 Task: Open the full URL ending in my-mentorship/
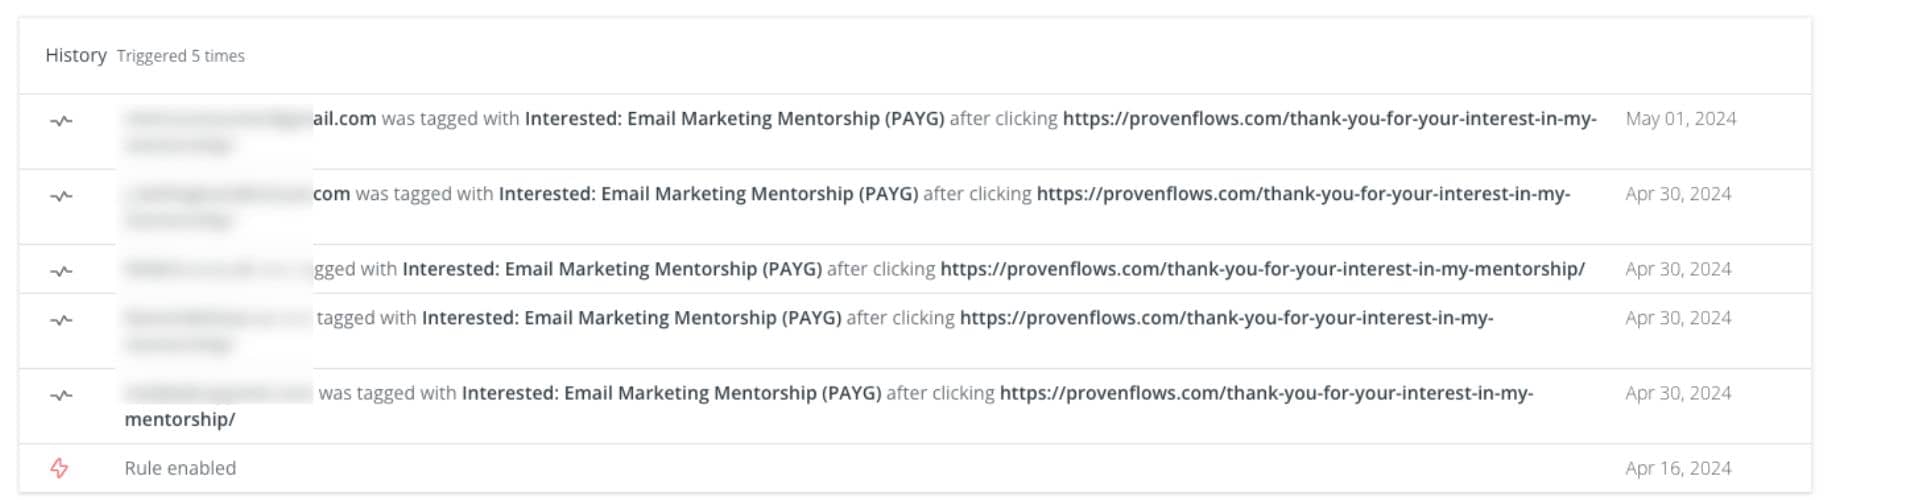click(x=1262, y=269)
